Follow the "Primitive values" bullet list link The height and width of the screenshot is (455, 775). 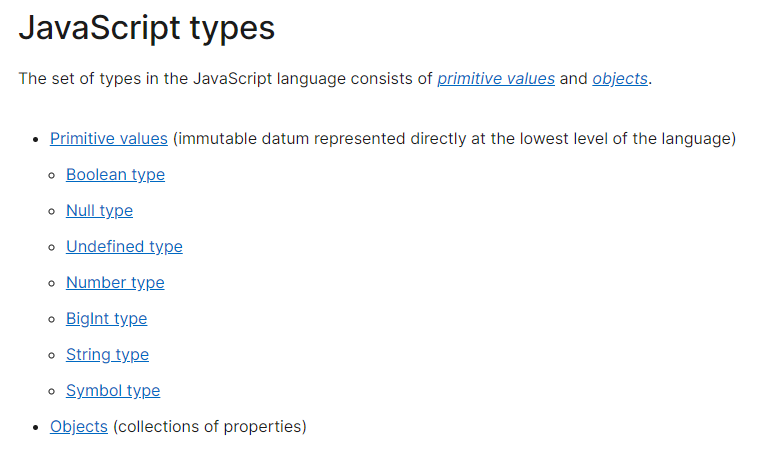(109, 139)
